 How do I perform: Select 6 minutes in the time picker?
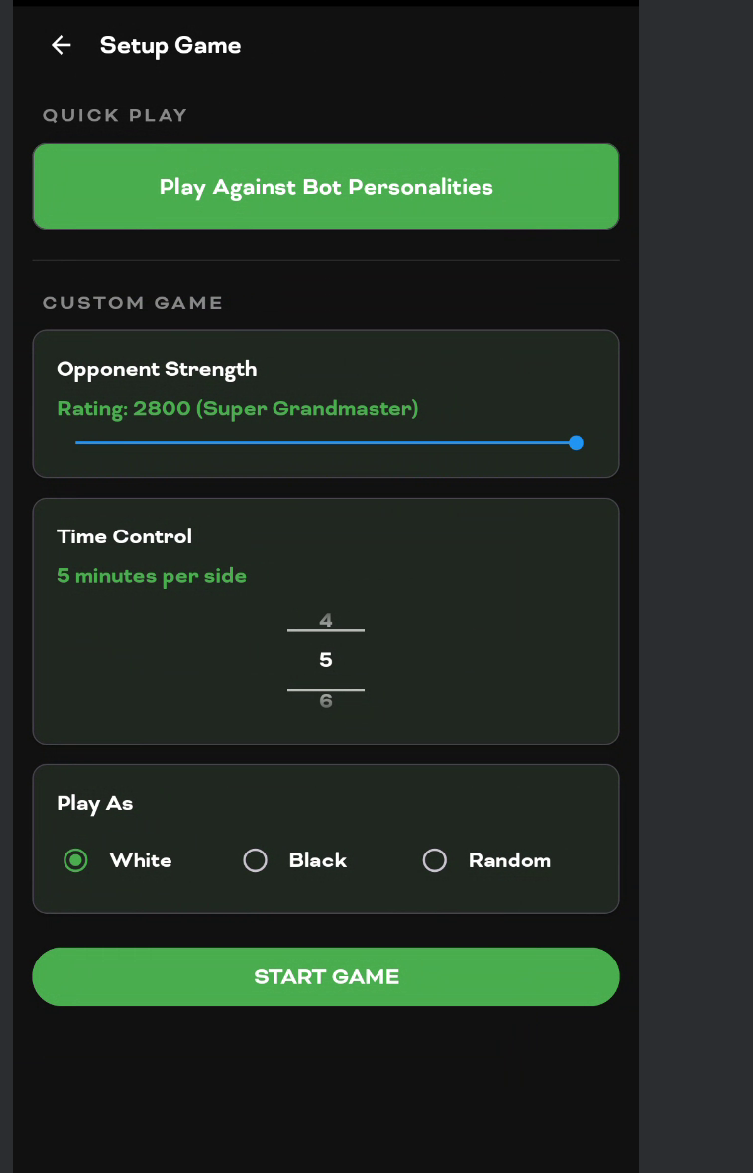[x=326, y=701]
